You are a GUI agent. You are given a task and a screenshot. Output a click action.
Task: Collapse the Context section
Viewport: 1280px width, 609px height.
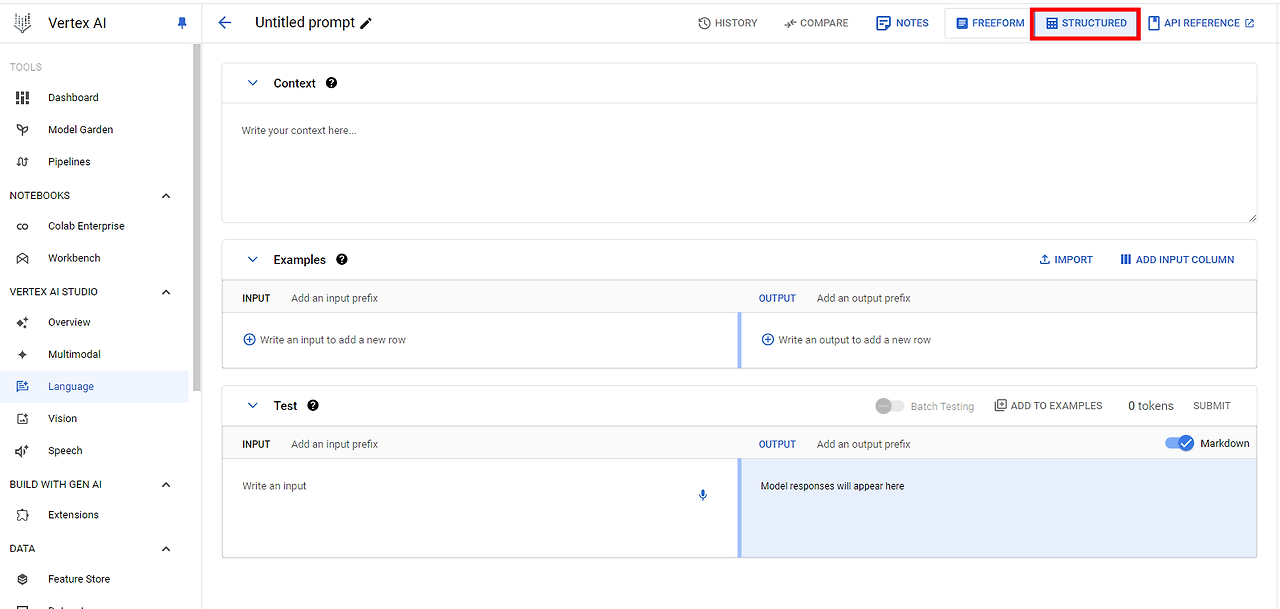252,83
